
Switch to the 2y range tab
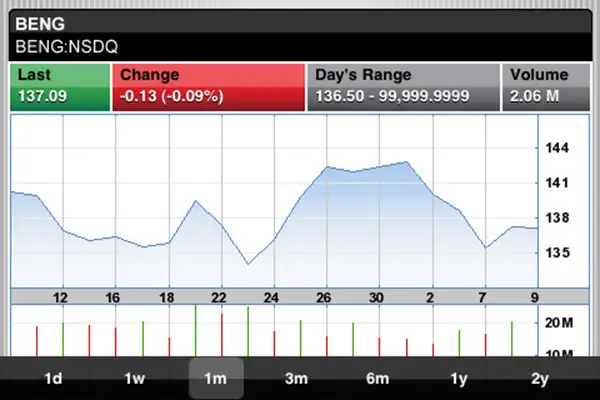(540, 379)
